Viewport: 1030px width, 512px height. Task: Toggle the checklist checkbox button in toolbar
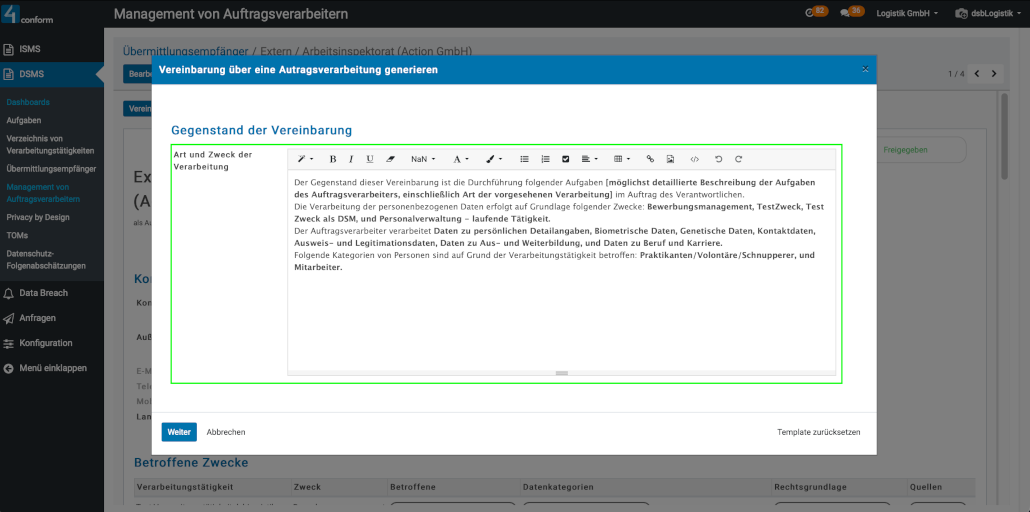tap(565, 159)
